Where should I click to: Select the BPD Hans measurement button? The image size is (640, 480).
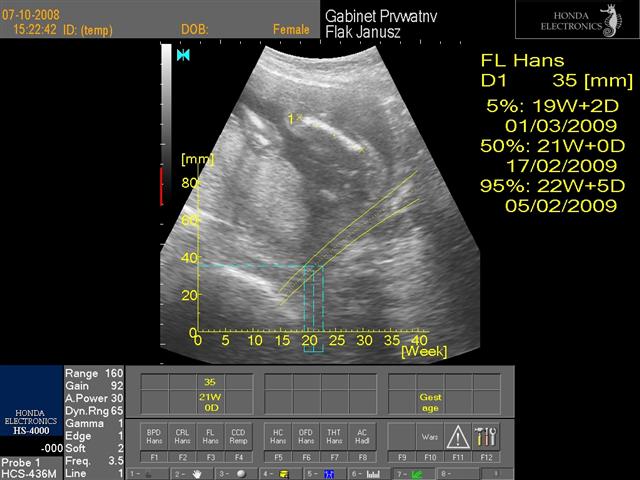(154, 437)
